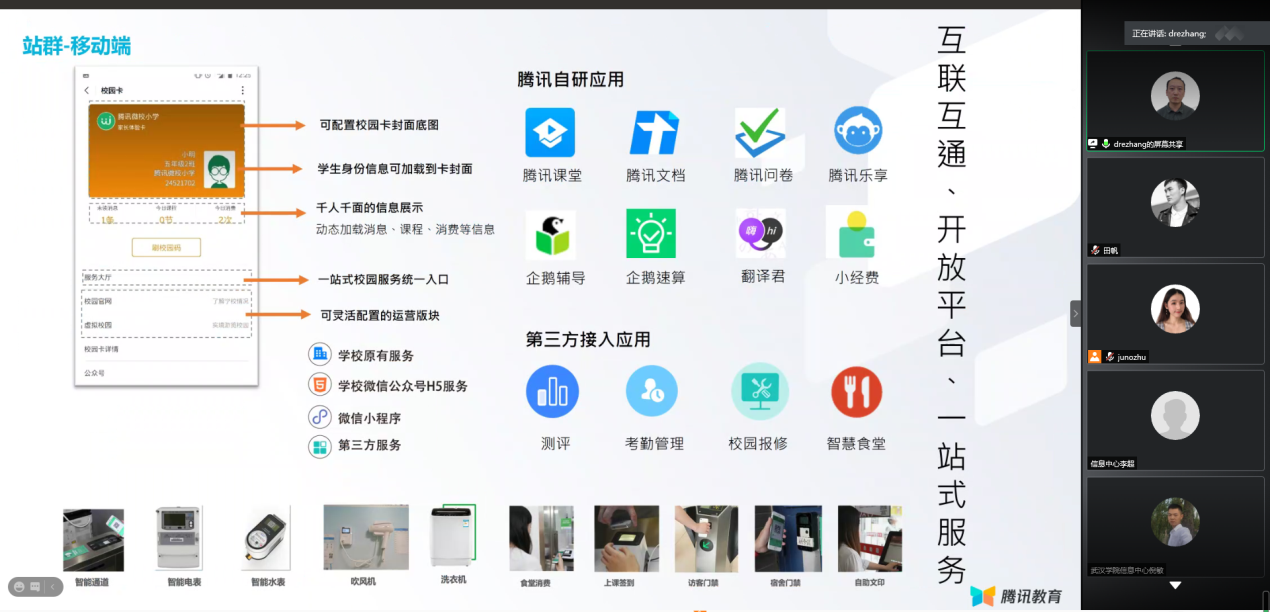Viewport: 1270px width, 612px height.
Task: Click the 测评 bar chart icon
Action: pos(552,391)
